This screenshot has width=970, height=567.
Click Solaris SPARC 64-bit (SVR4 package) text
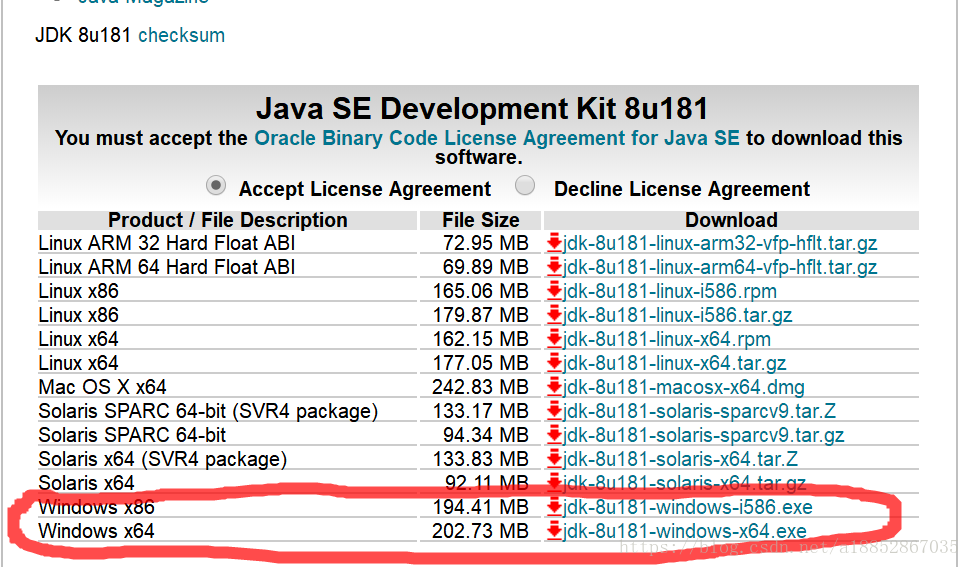pos(208,411)
